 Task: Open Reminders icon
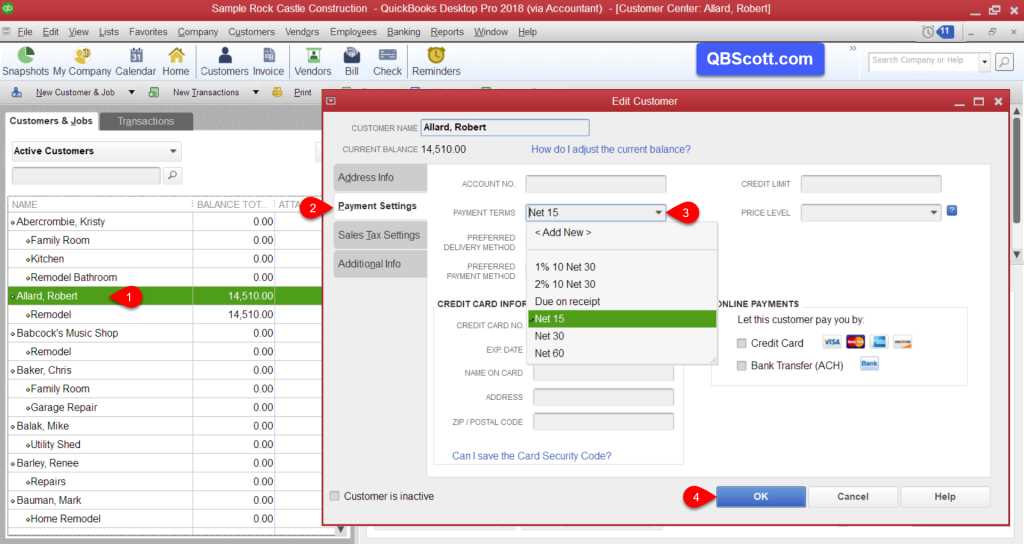click(x=436, y=62)
